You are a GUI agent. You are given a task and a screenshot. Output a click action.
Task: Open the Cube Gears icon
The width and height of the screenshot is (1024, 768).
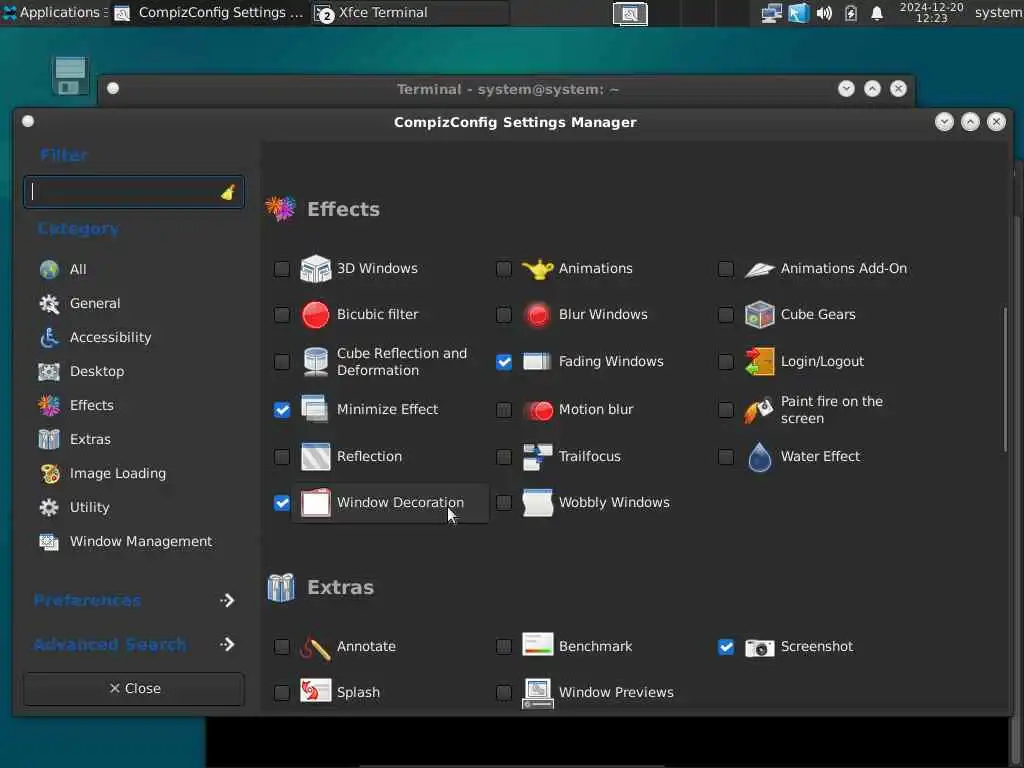click(x=760, y=315)
